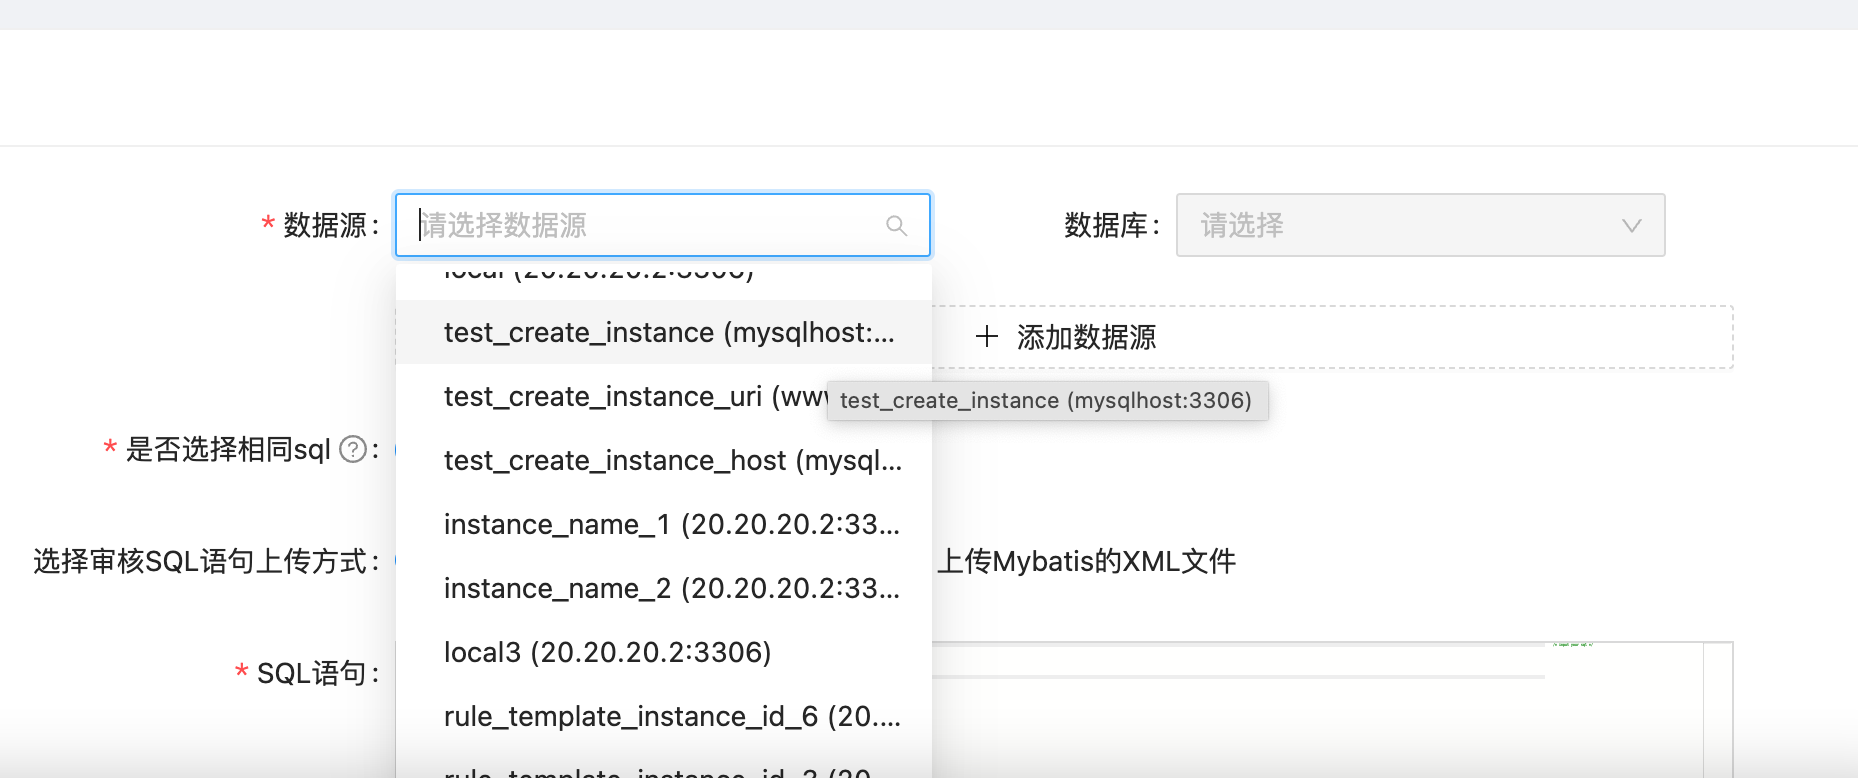This screenshot has width=1858, height=778.
Task: Click the help icon beside 是否选择相同sql
Action: click(353, 450)
